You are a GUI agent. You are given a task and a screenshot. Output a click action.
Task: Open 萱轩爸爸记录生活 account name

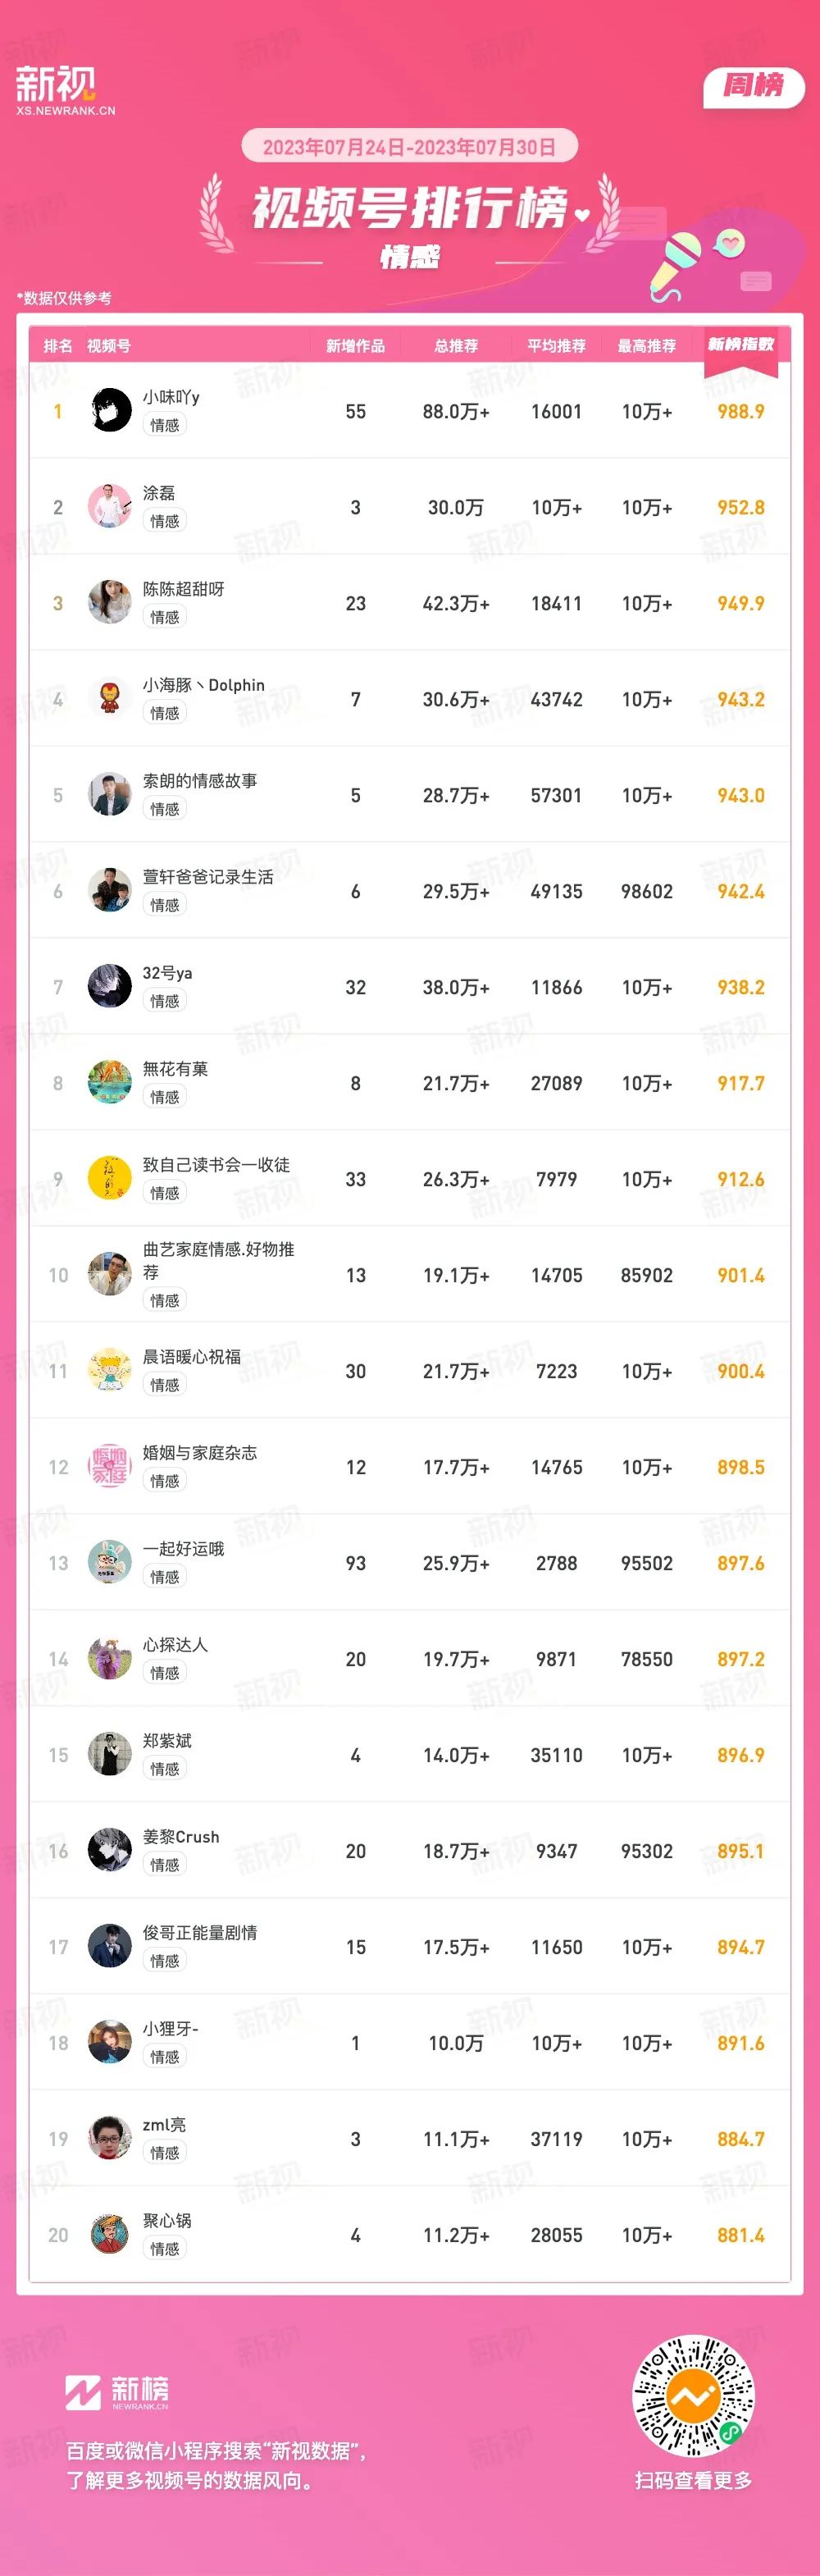[x=208, y=877]
